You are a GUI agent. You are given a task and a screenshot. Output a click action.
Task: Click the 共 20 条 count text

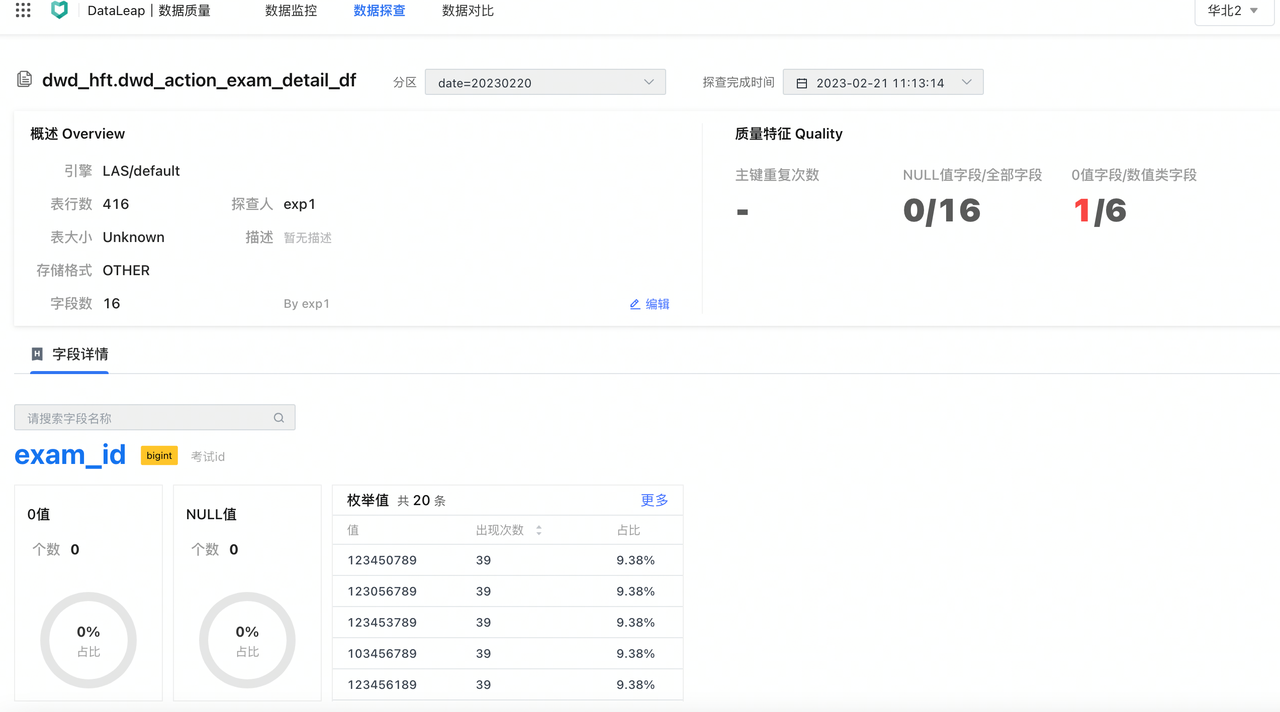[421, 501]
